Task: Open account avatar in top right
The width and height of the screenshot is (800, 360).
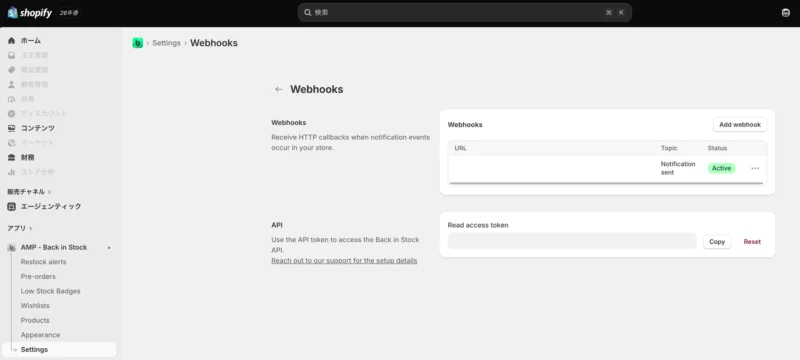Action: [786, 13]
